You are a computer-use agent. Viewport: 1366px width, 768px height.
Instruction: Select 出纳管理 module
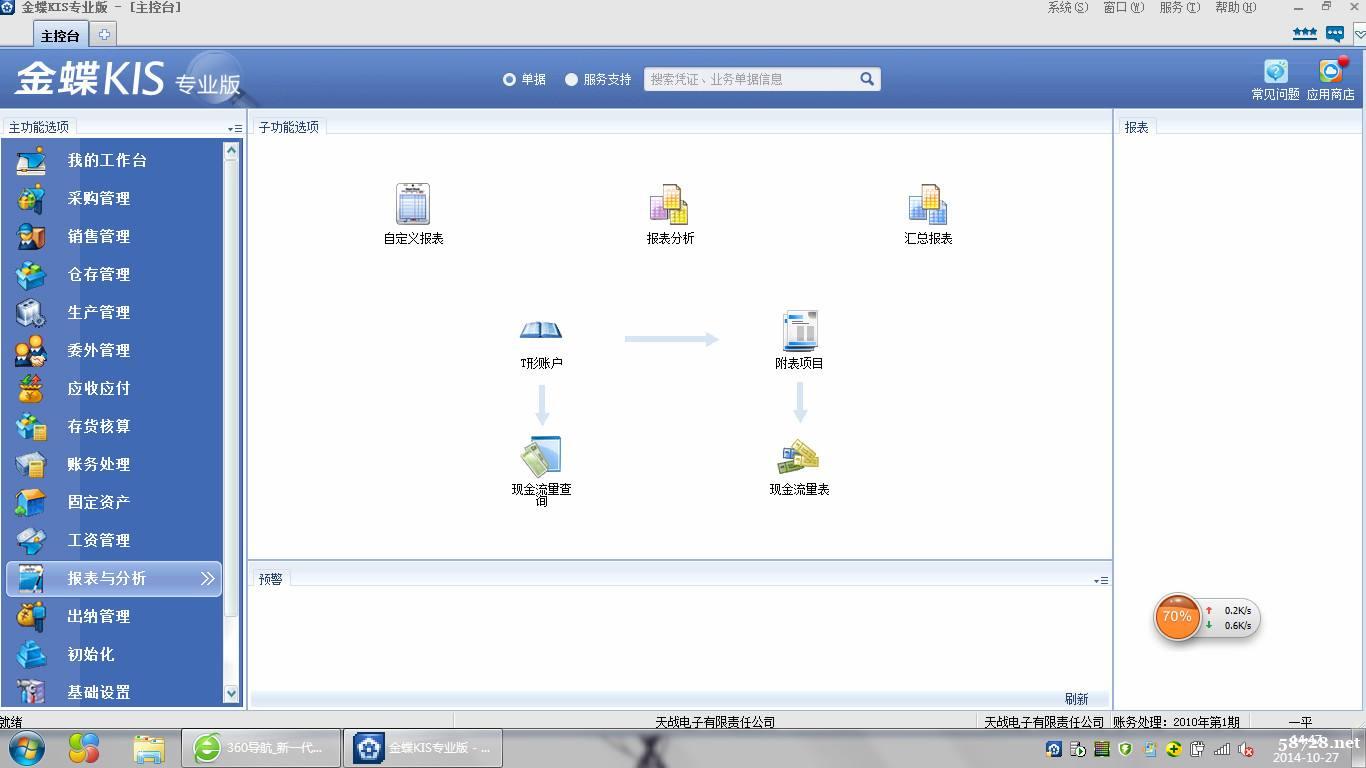coord(99,616)
